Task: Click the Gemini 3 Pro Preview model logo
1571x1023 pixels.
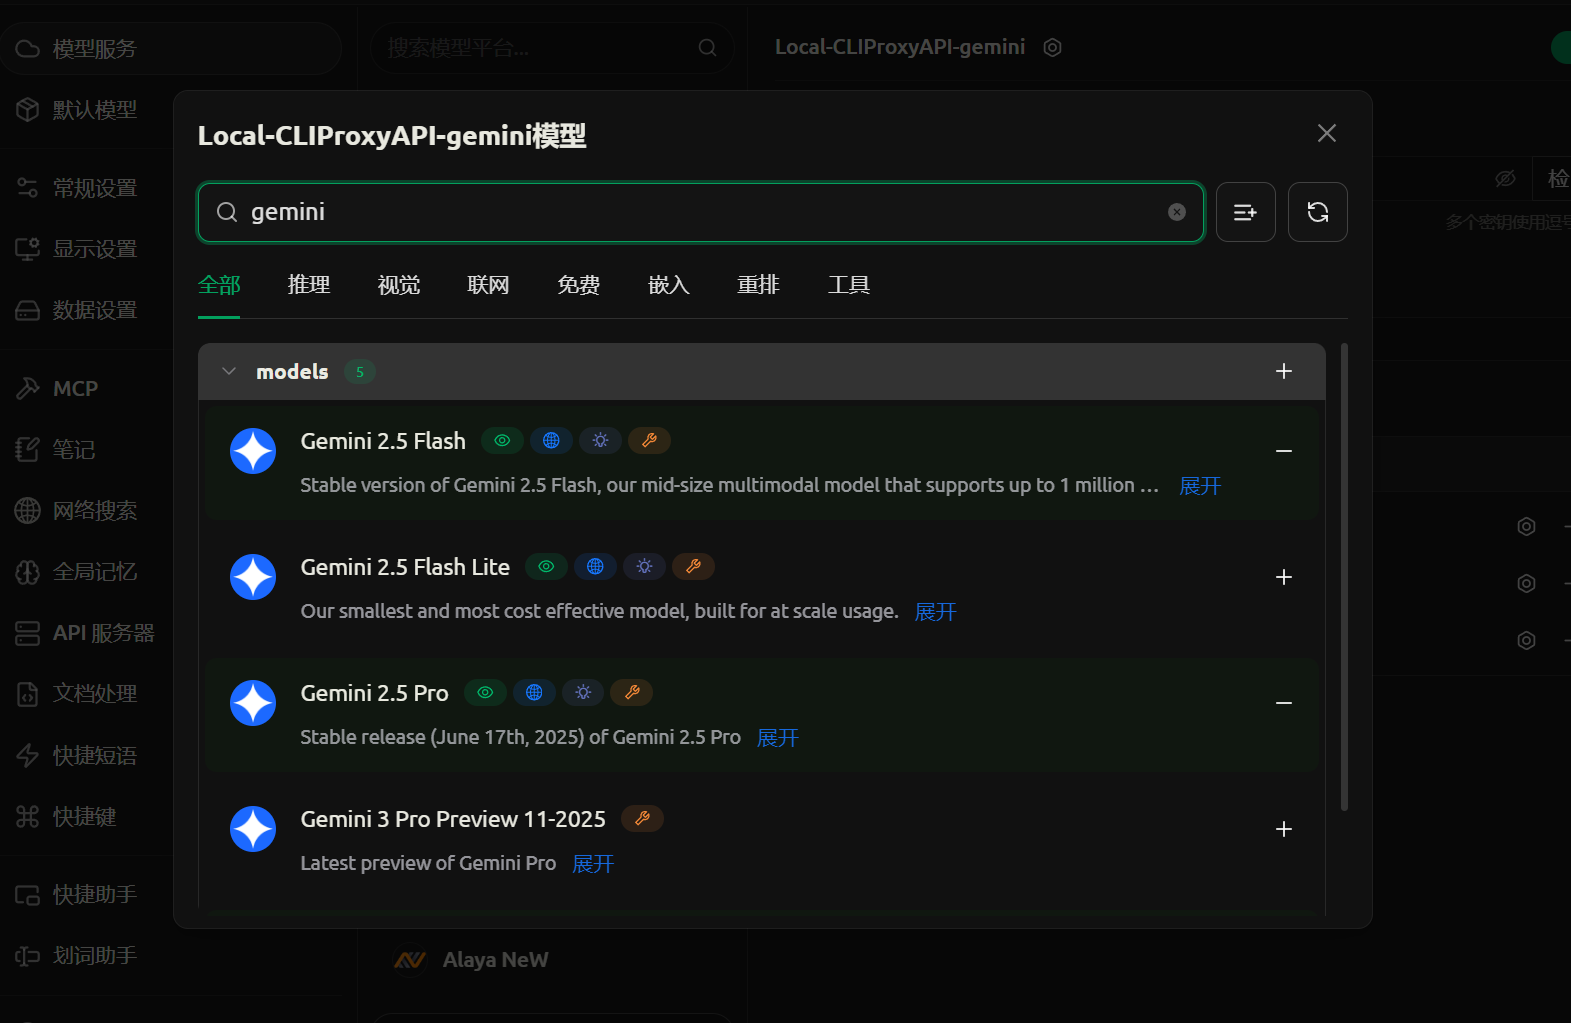Action: pos(253,829)
